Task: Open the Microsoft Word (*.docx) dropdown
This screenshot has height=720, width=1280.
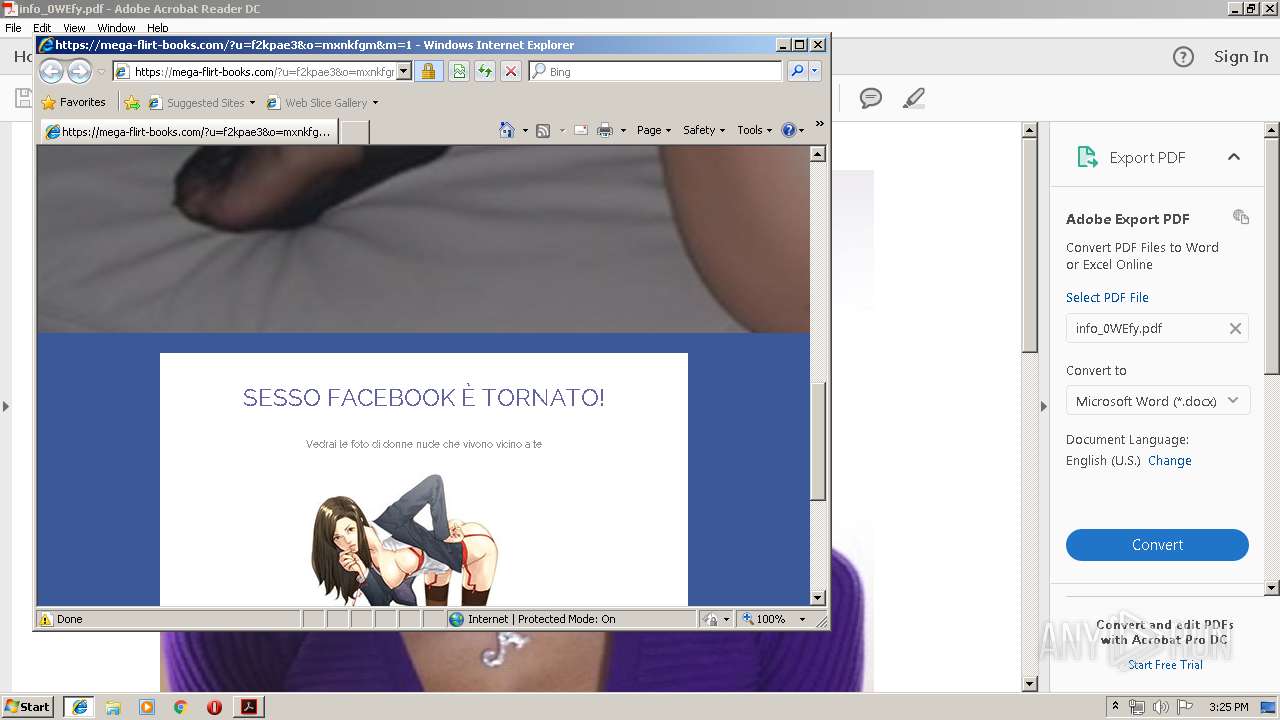Action: click(x=1157, y=401)
